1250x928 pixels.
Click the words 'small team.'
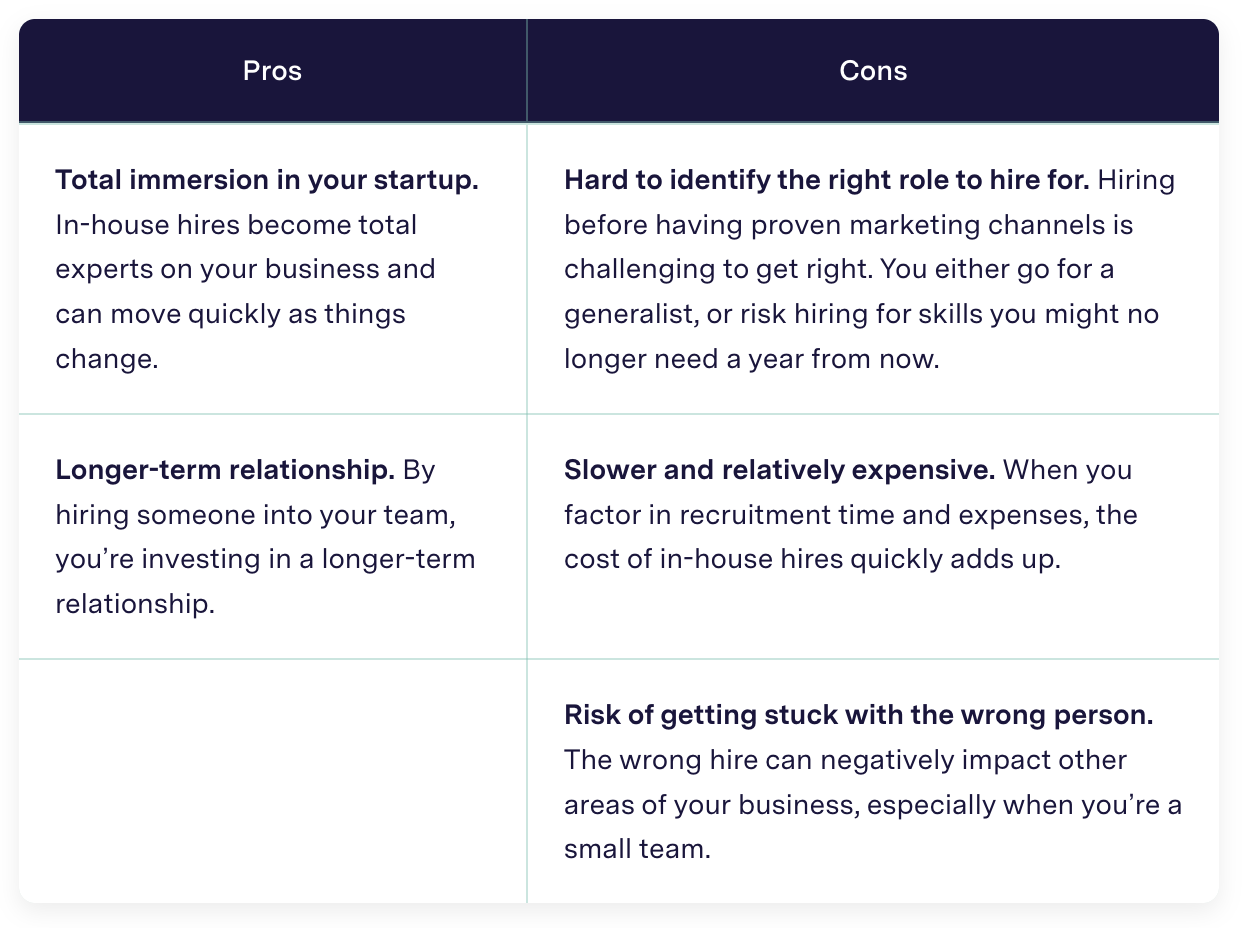point(637,849)
